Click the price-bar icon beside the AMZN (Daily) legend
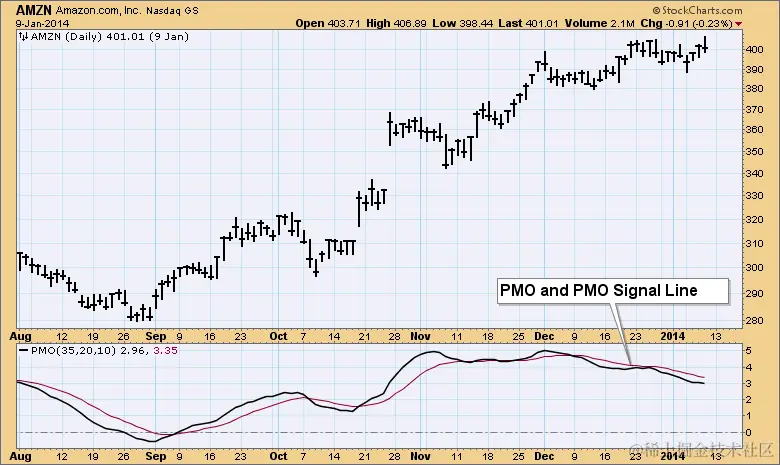The image size is (780, 465). (x=23, y=36)
